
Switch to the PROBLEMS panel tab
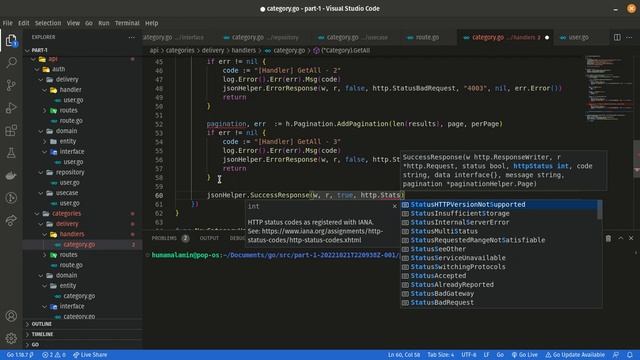tap(164, 238)
